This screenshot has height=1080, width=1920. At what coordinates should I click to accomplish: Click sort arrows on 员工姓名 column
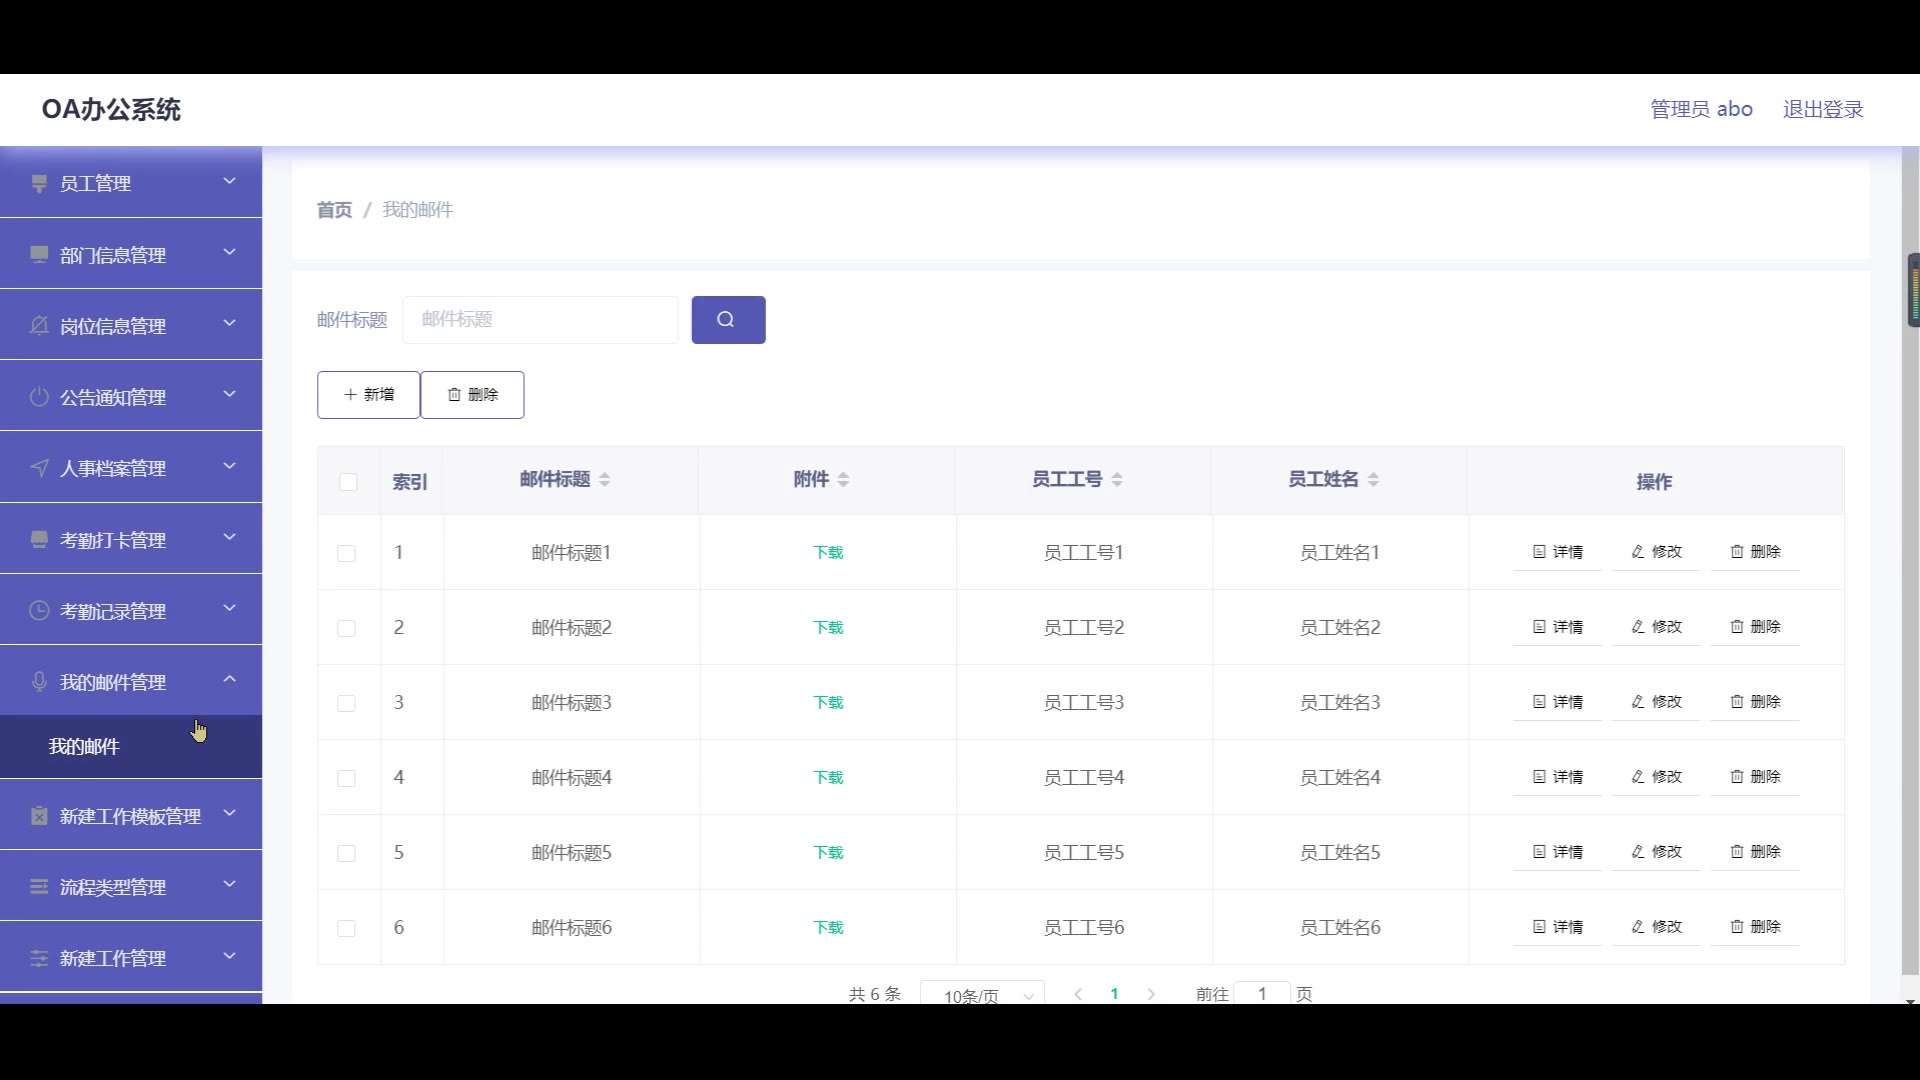pyautogui.click(x=1373, y=480)
